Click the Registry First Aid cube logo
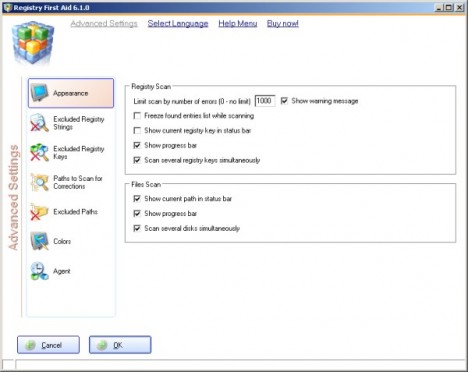This screenshot has width=468, height=372. (32, 43)
